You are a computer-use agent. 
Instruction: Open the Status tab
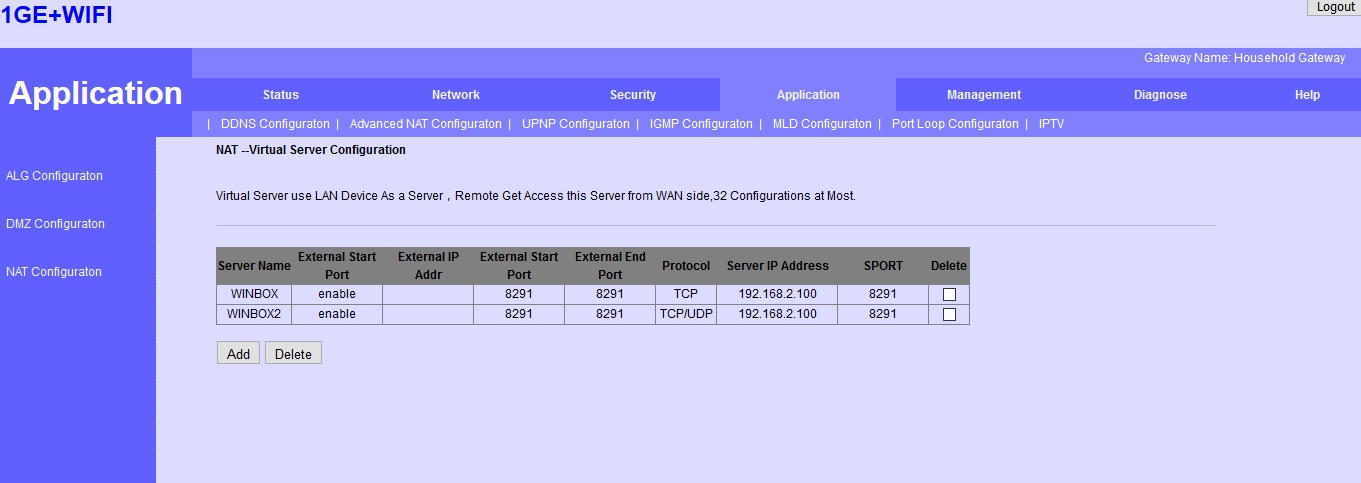pos(281,95)
